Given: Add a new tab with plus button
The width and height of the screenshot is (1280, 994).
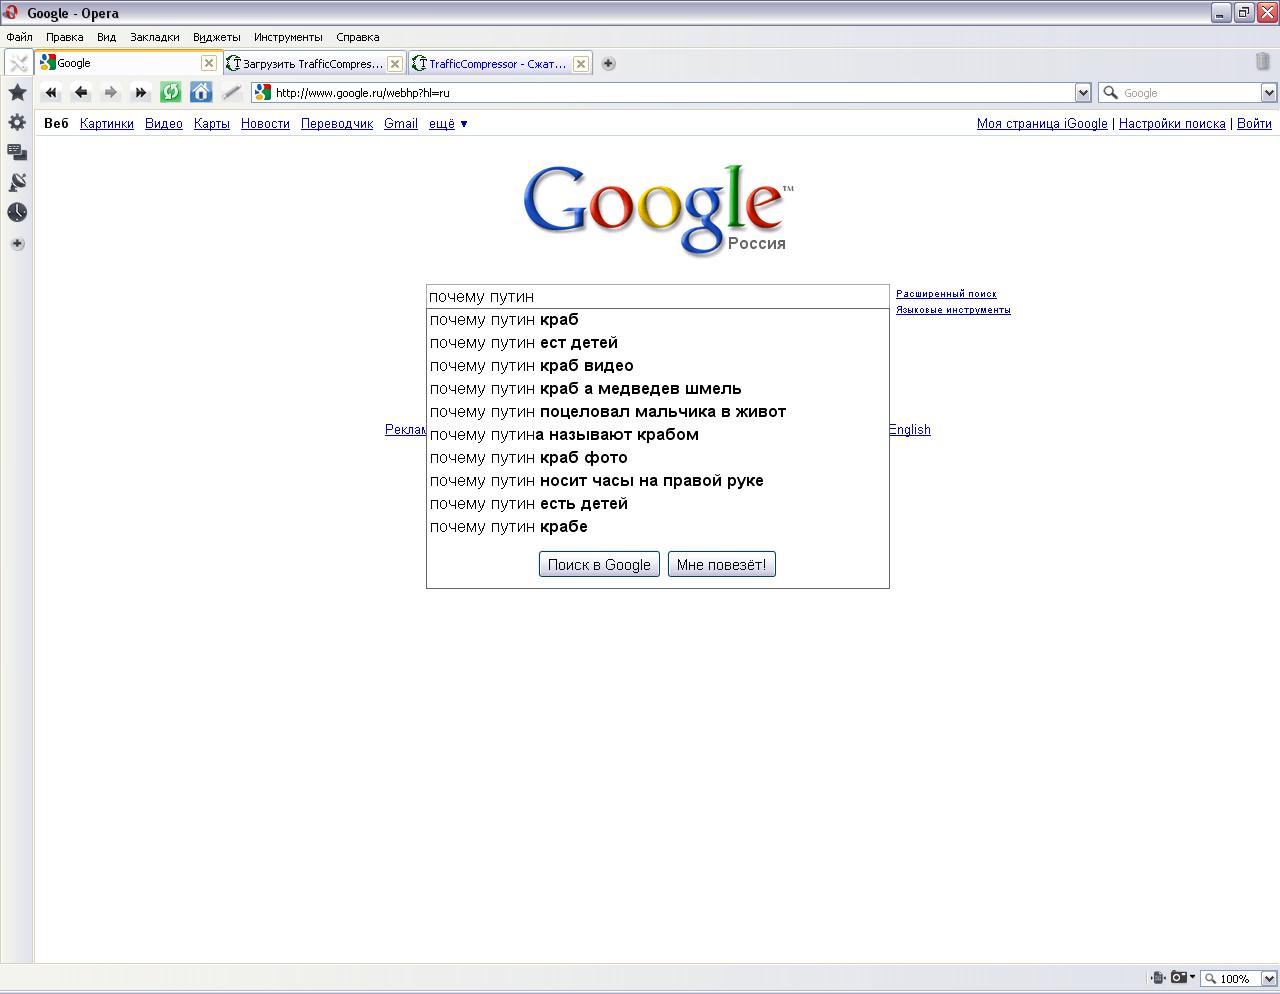Looking at the screenshot, I should coord(608,63).
